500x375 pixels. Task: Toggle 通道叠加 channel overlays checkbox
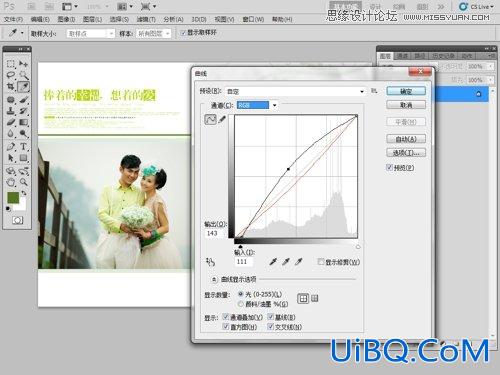point(226,317)
